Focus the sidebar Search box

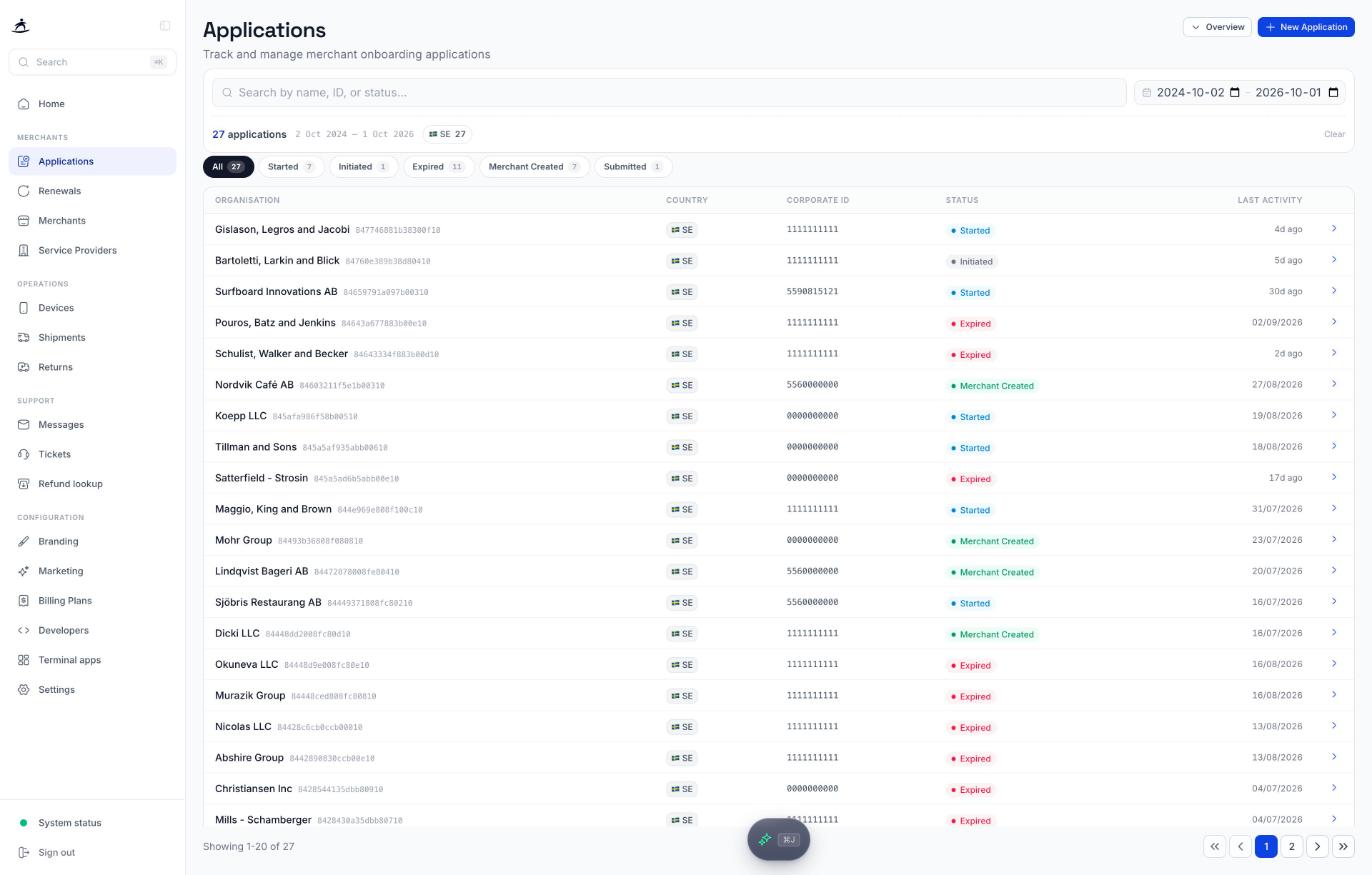[x=92, y=62]
